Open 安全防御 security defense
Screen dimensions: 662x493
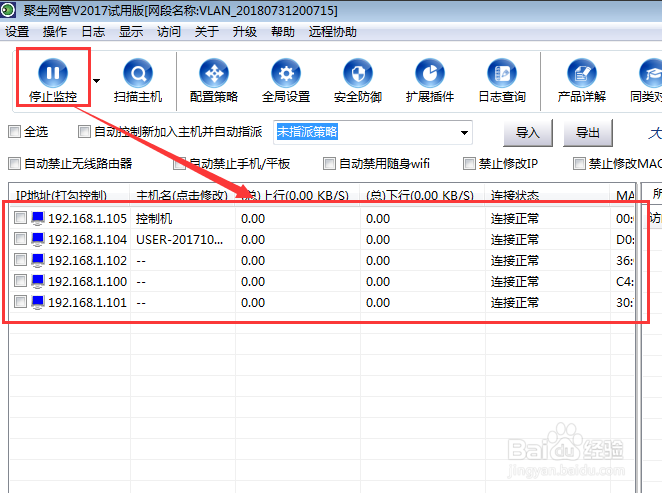pos(358,81)
